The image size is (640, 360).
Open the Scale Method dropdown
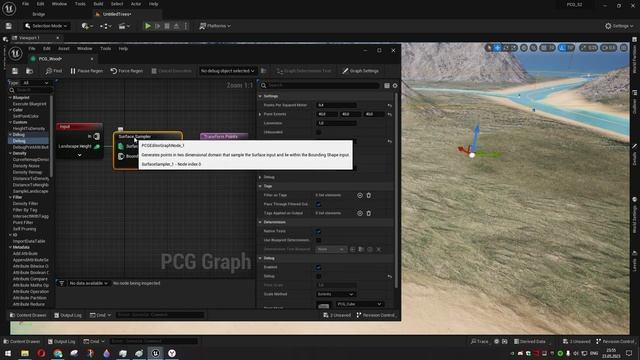coord(336,294)
